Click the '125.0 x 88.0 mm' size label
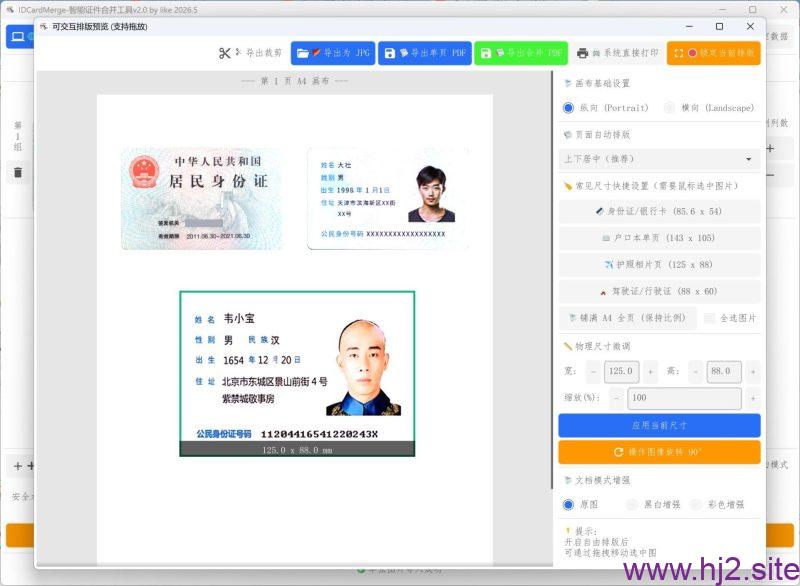This screenshot has height=586, width=800. pos(297,450)
